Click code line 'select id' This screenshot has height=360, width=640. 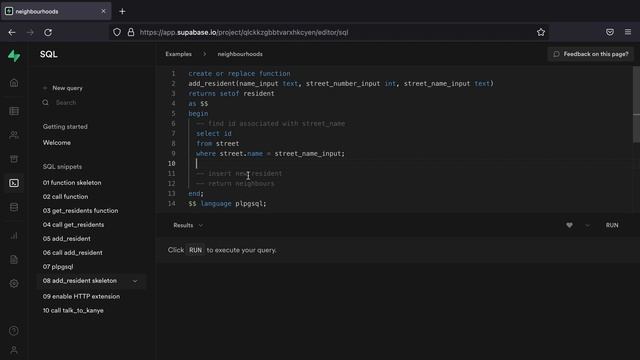(213, 133)
